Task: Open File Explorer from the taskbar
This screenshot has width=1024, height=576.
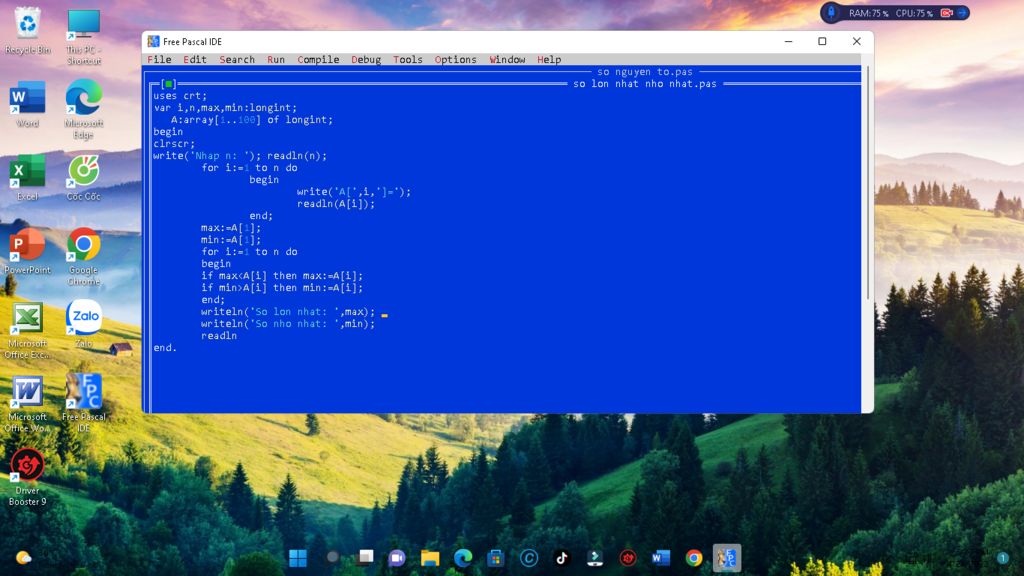Action: coord(430,558)
